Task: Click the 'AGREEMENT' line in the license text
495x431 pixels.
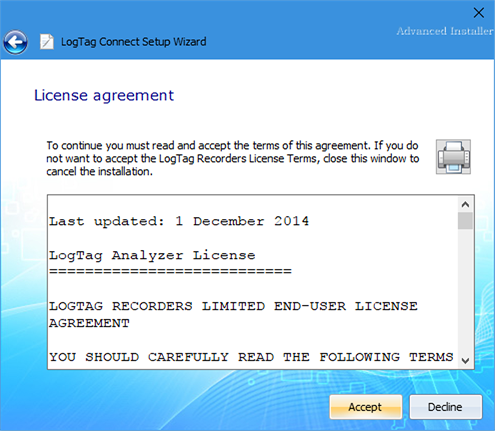Action: [x=89, y=323]
